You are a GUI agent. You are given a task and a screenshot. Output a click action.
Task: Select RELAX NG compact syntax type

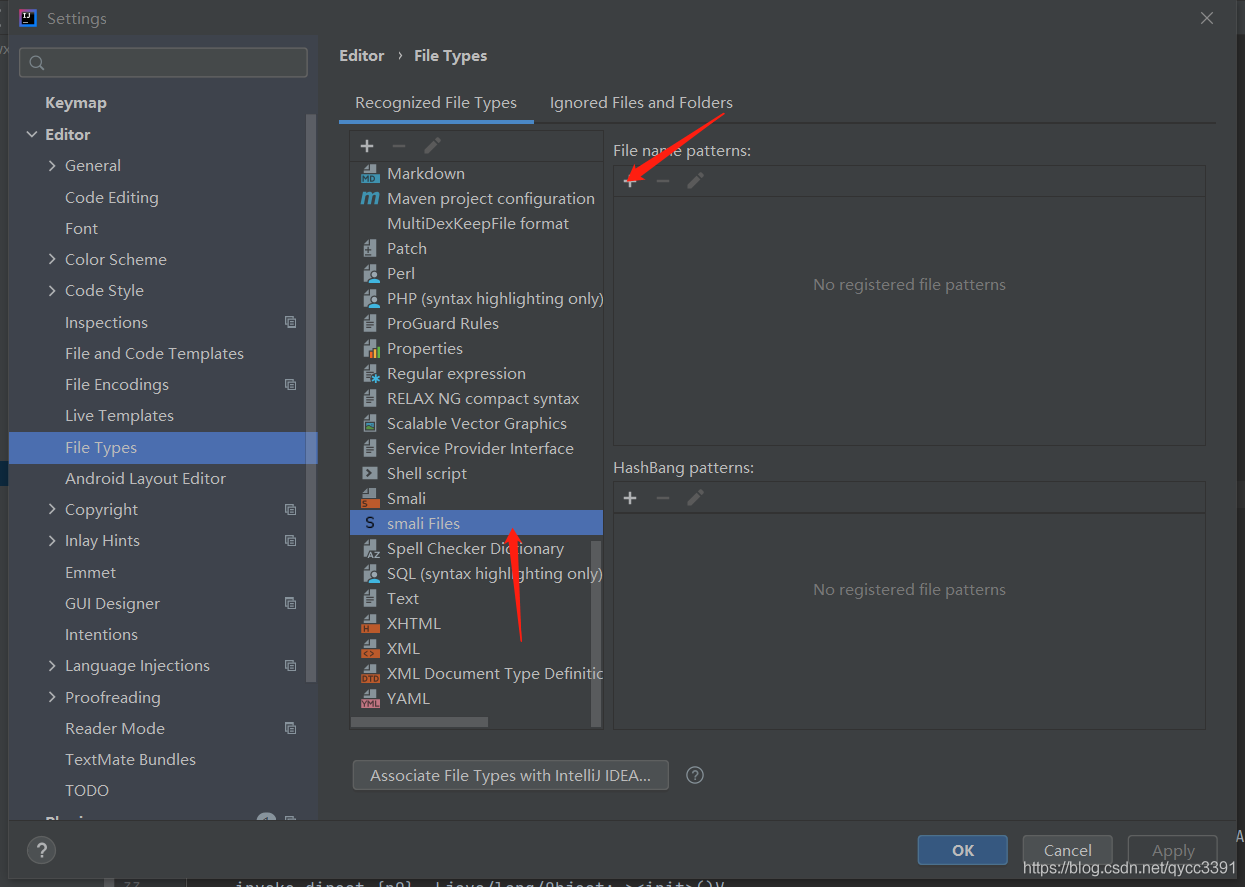(476, 399)
